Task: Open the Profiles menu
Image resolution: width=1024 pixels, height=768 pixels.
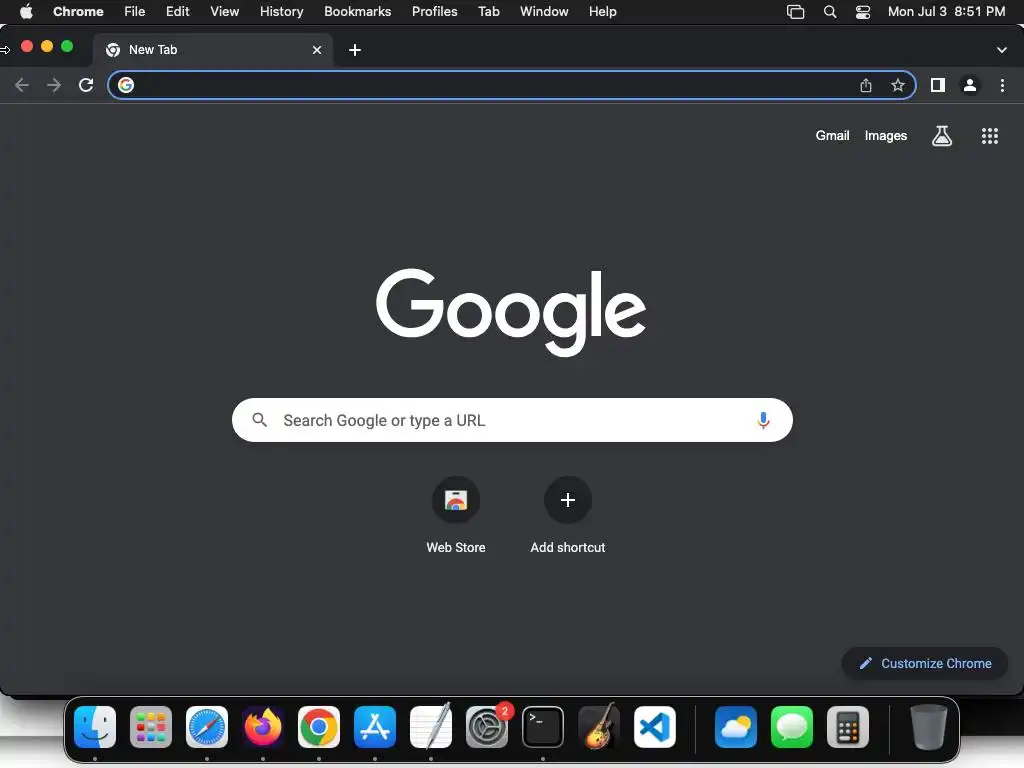Action: click(x=434, y=11)
